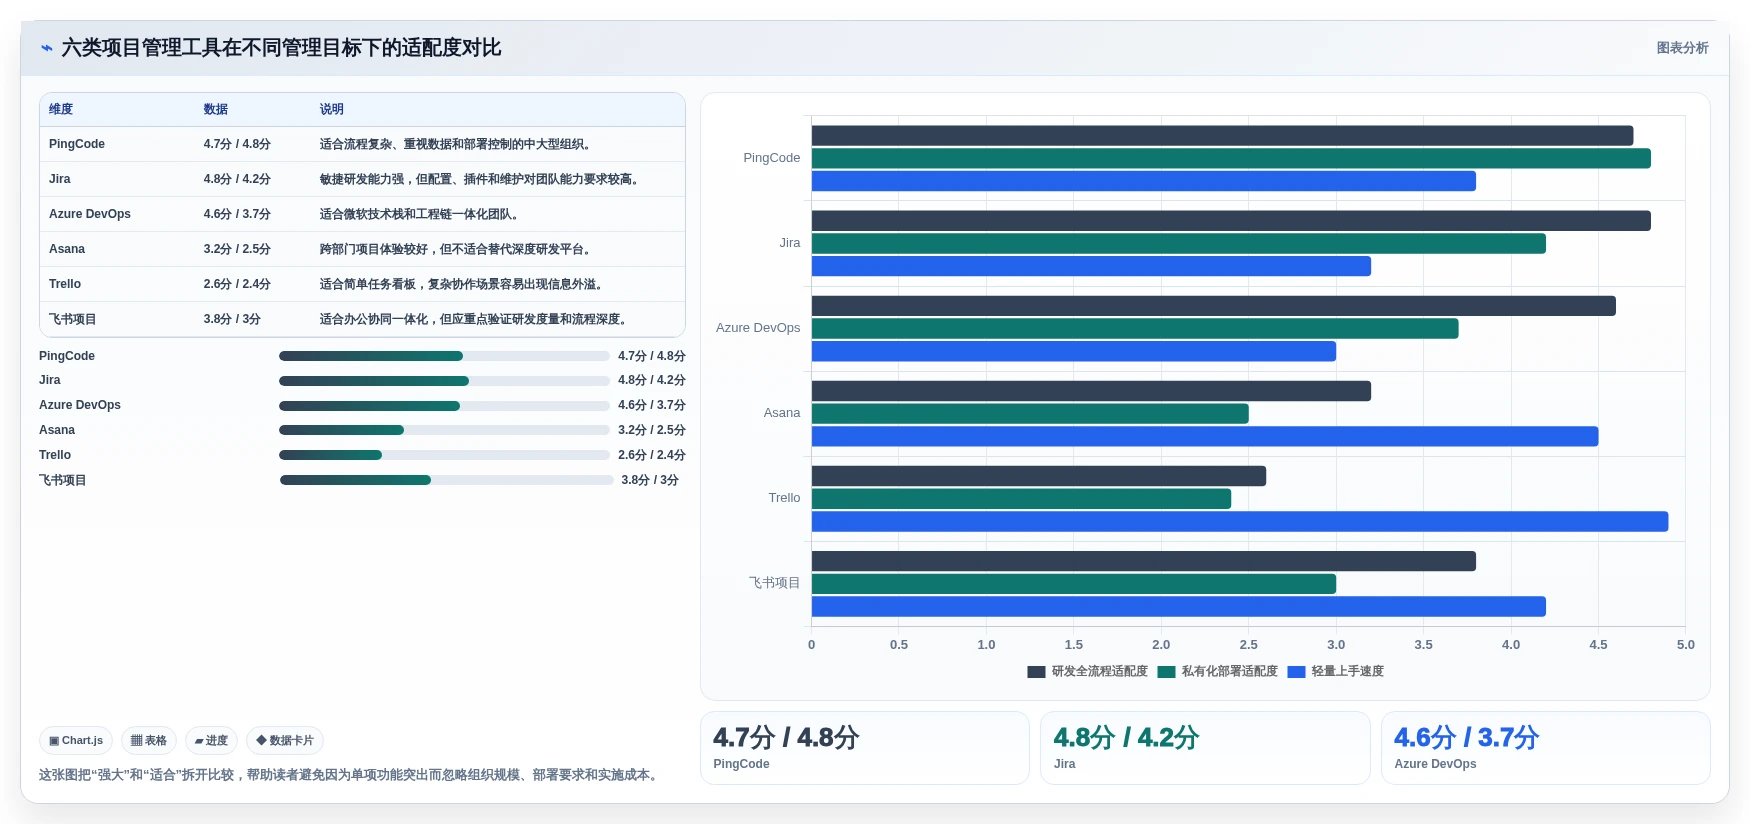Click the description starting with 适合简单任务看板

(x=462, y=284)
